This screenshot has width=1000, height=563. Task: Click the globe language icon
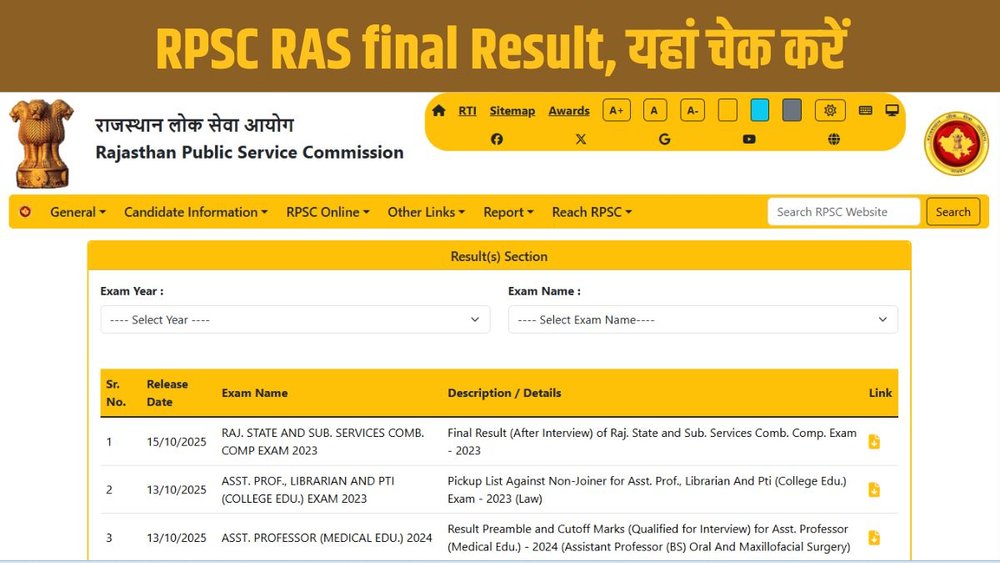834,139
